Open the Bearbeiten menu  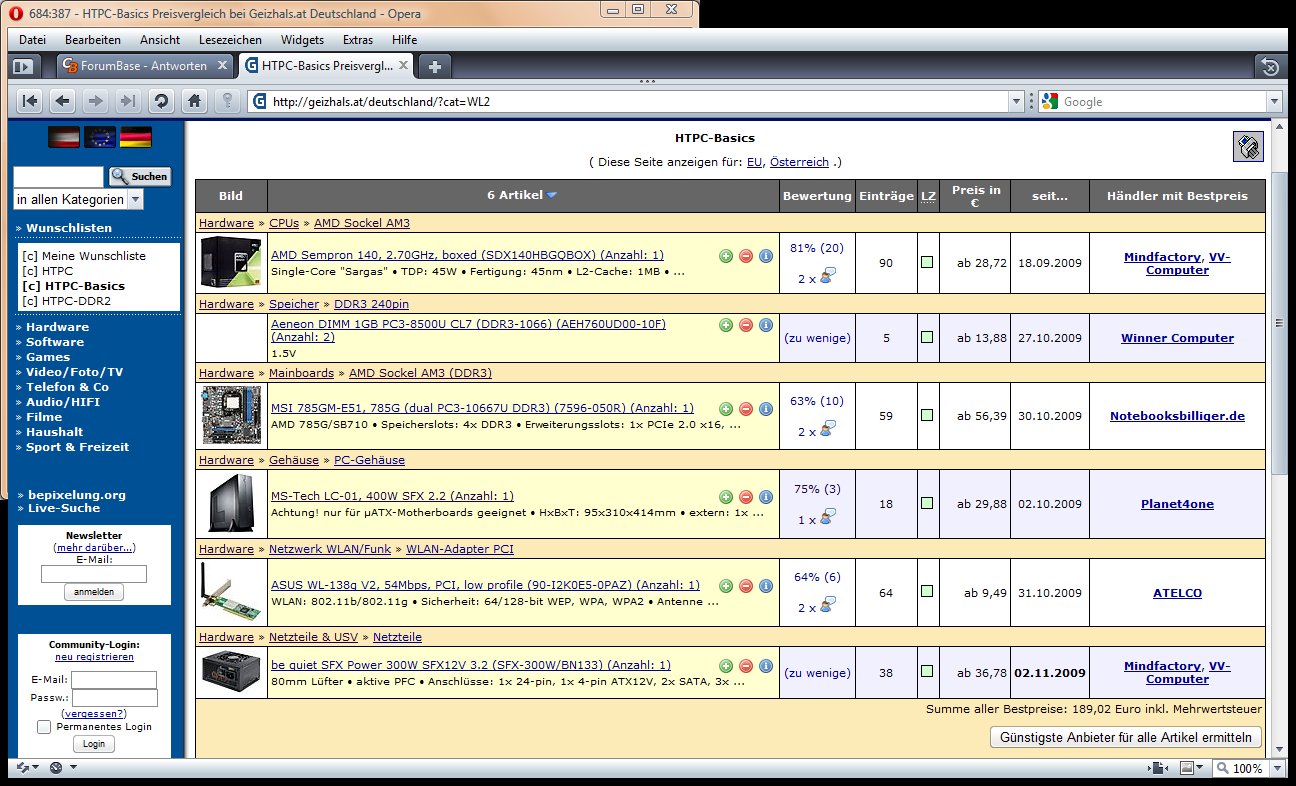tap(93, 40)
